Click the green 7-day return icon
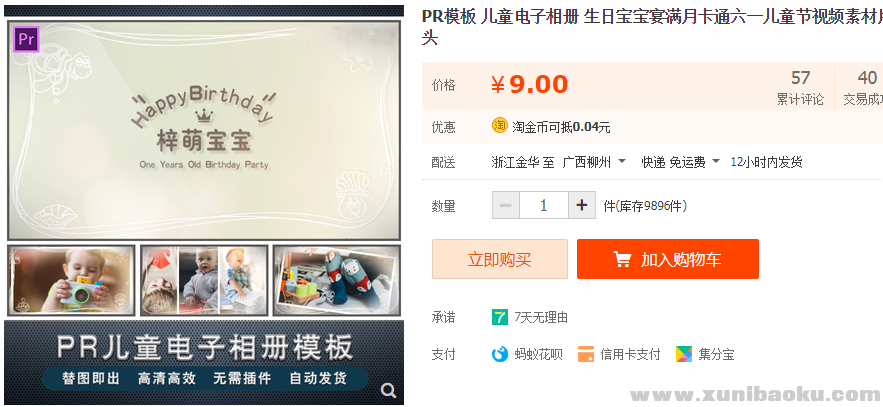This screenshot has width=883, height=407. pos(500,317)
